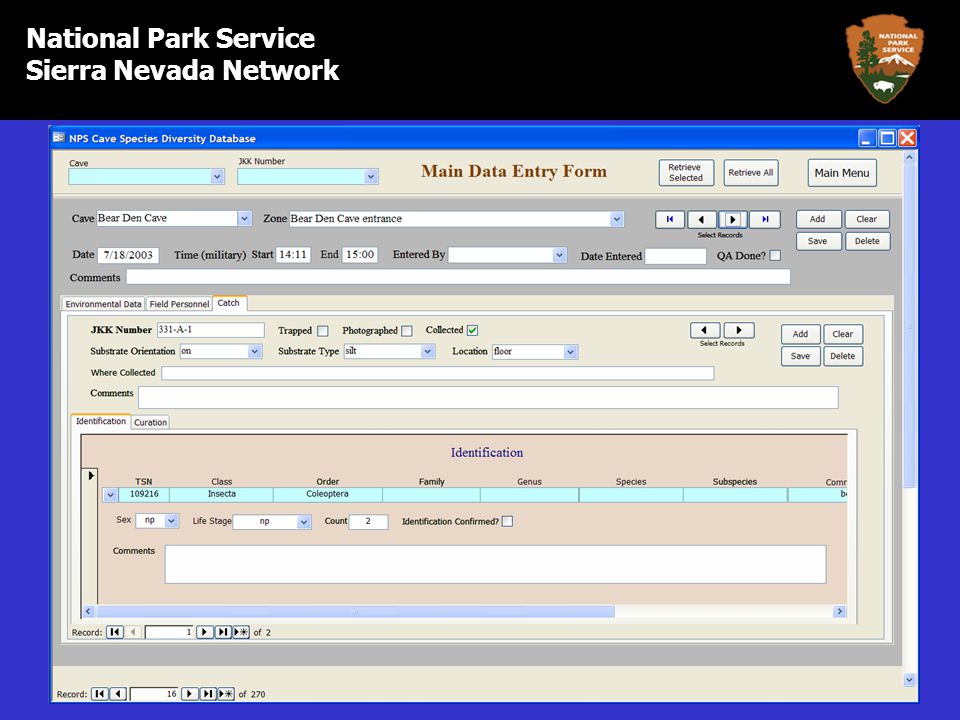Click the NPS Cave Species Diversity Database window icon
The image size is (960, 720).
click(x=59, y=138)
